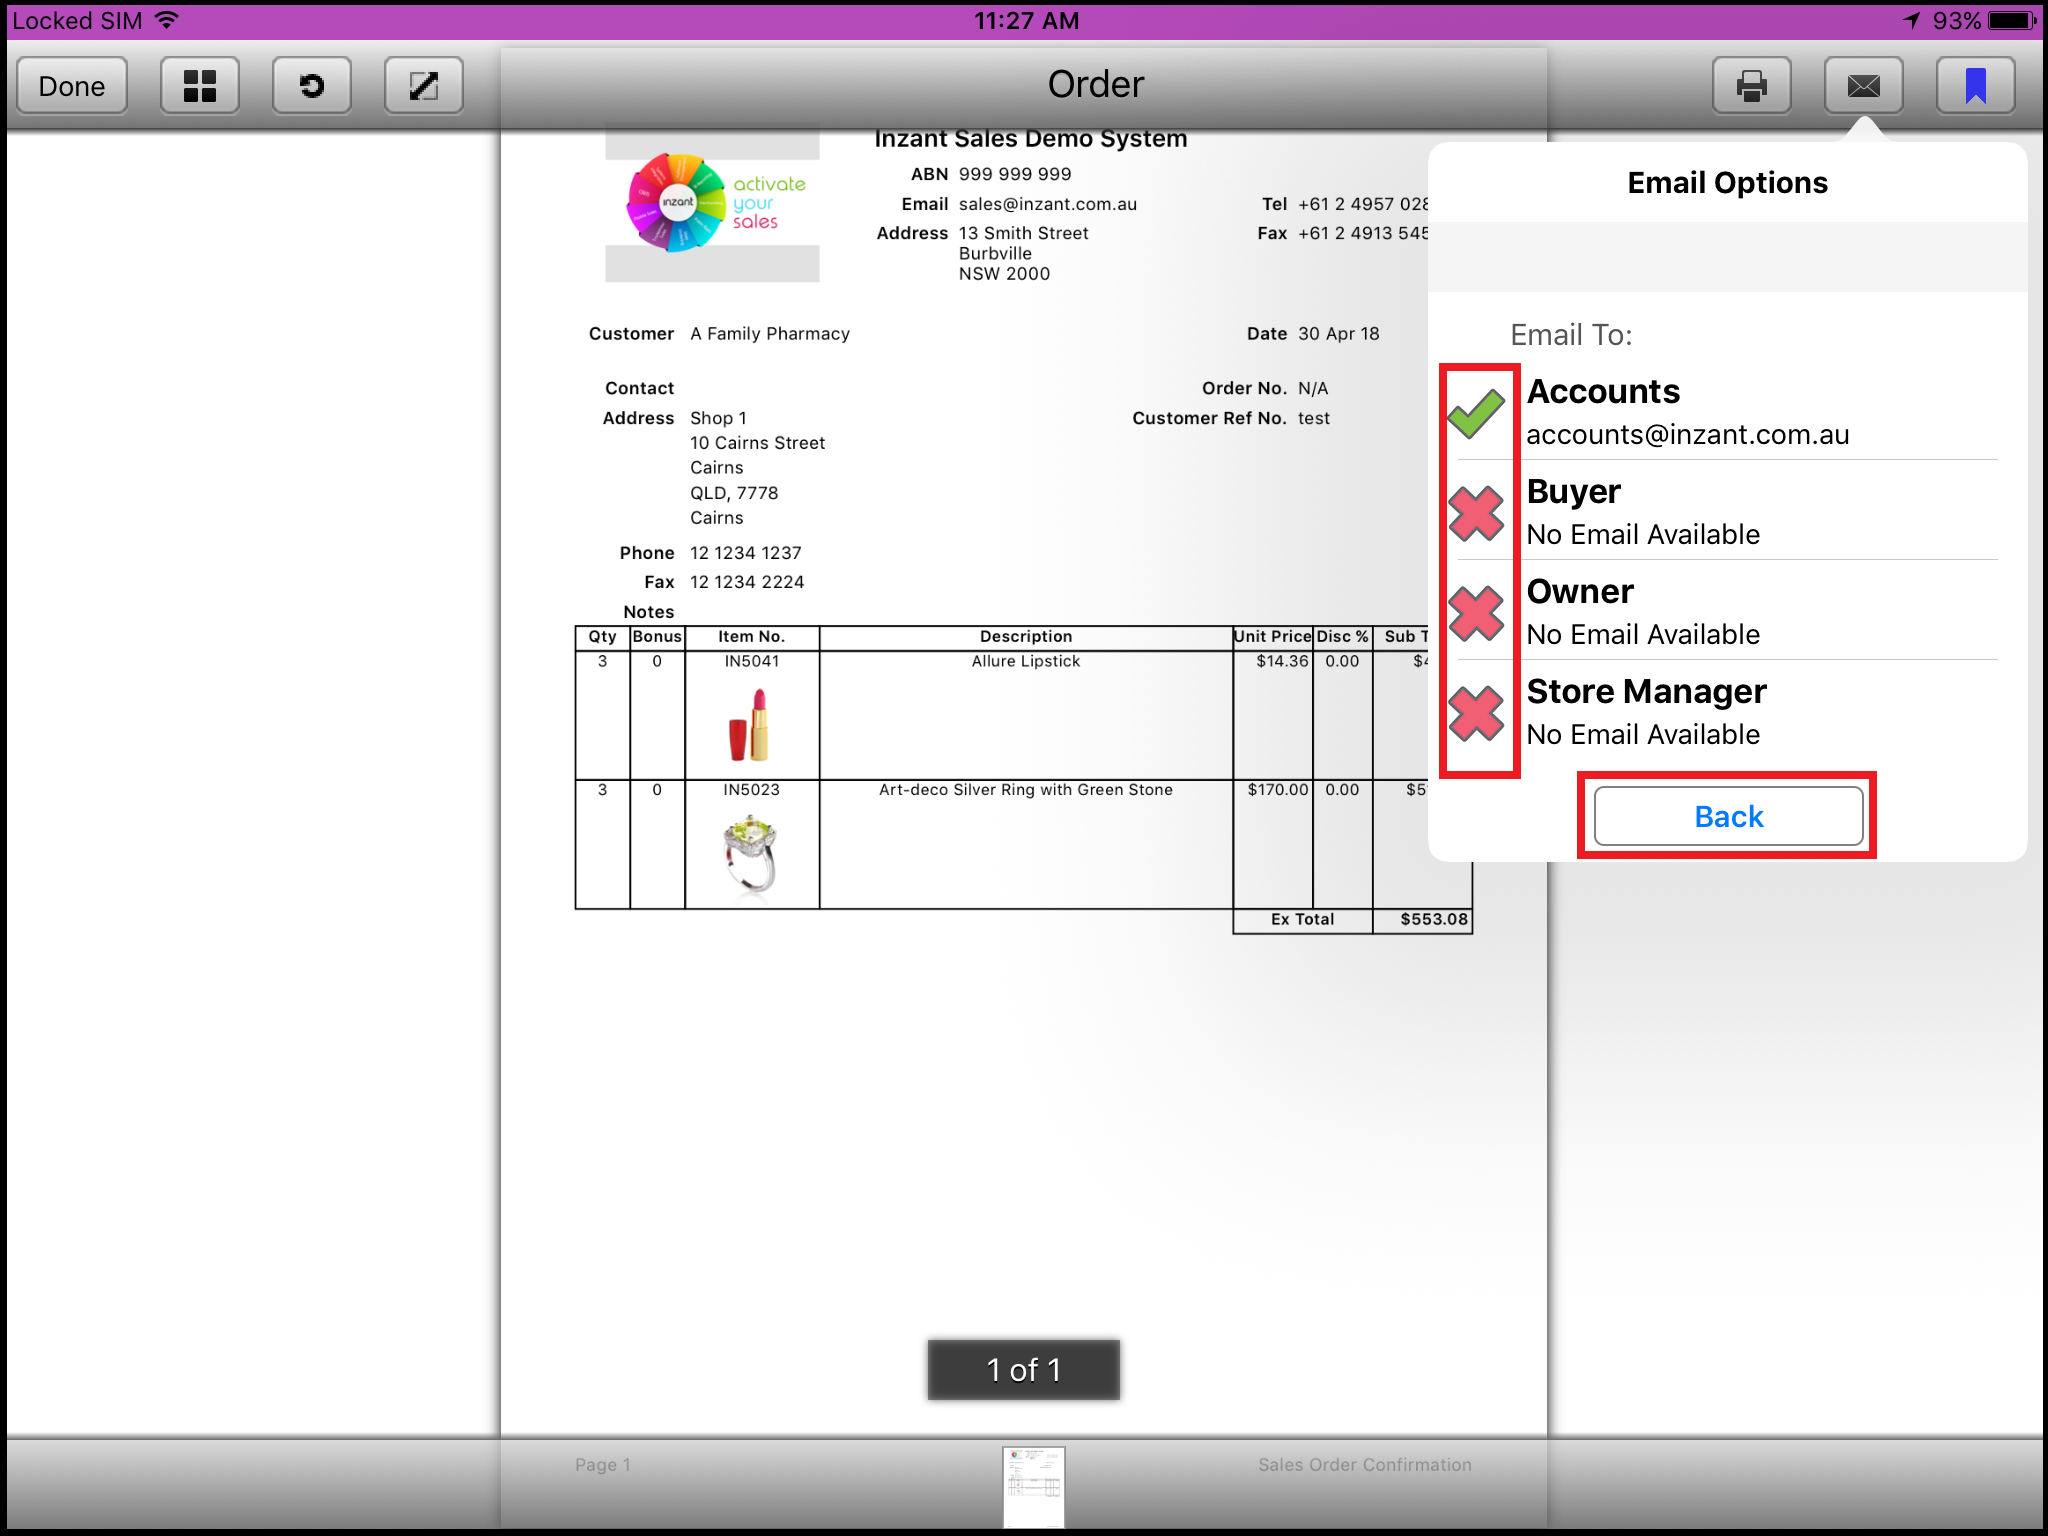This screenshot has height=1536, width=2048.
Task: Tap the email envelope icon
Action: [1863, 86]
